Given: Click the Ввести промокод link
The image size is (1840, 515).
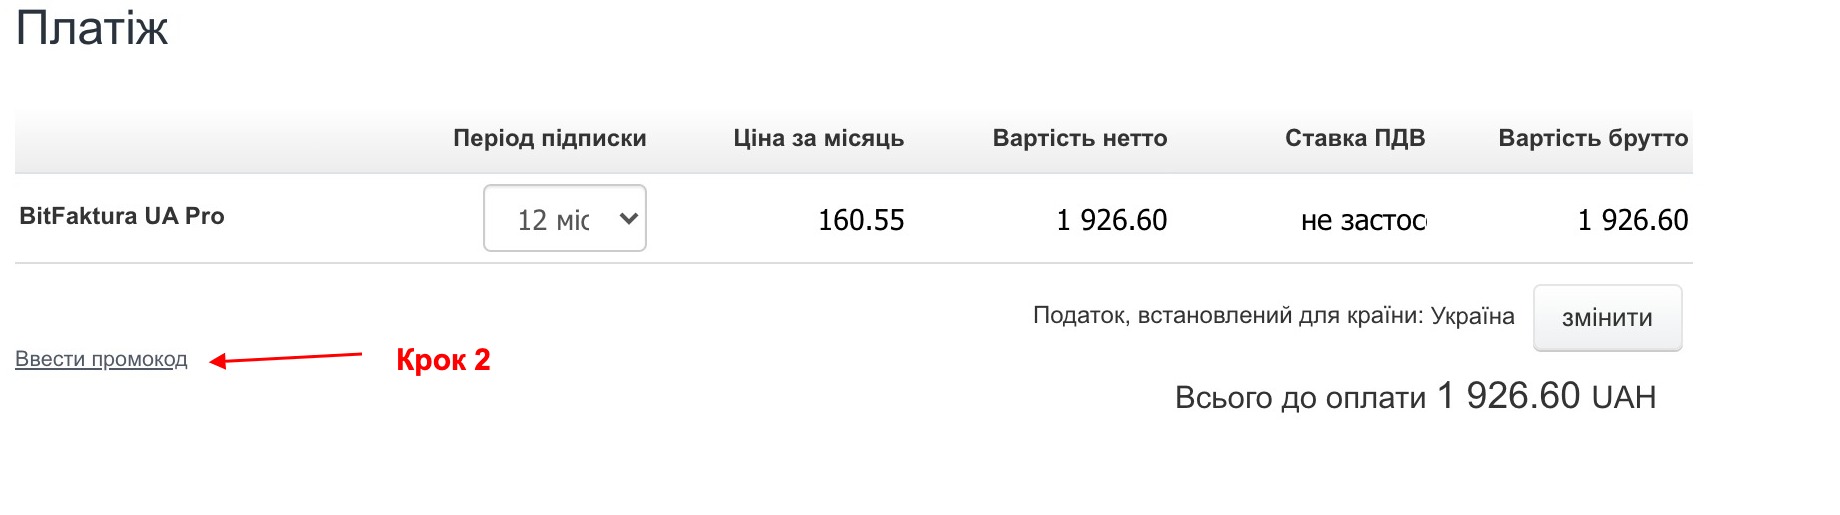Looking at the screenshot, I should pyautogui.click(x=101, y=360).
